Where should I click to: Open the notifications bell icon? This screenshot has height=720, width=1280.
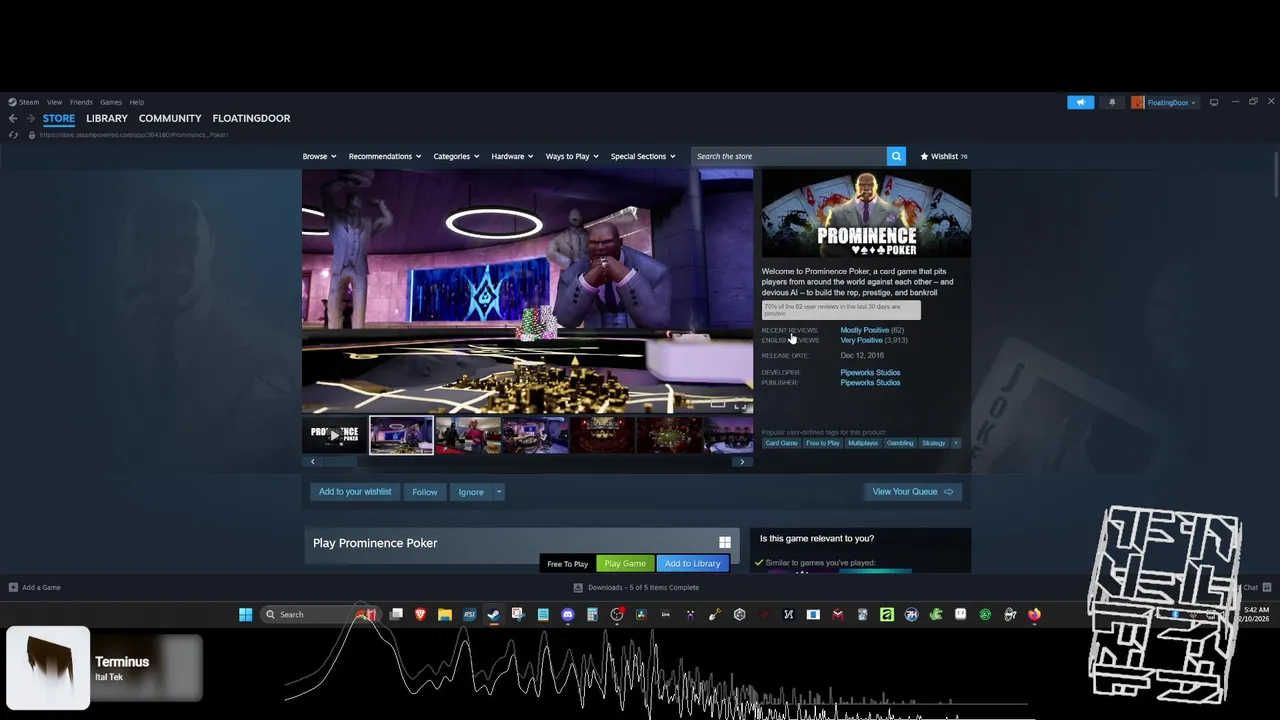[1112, 102]
